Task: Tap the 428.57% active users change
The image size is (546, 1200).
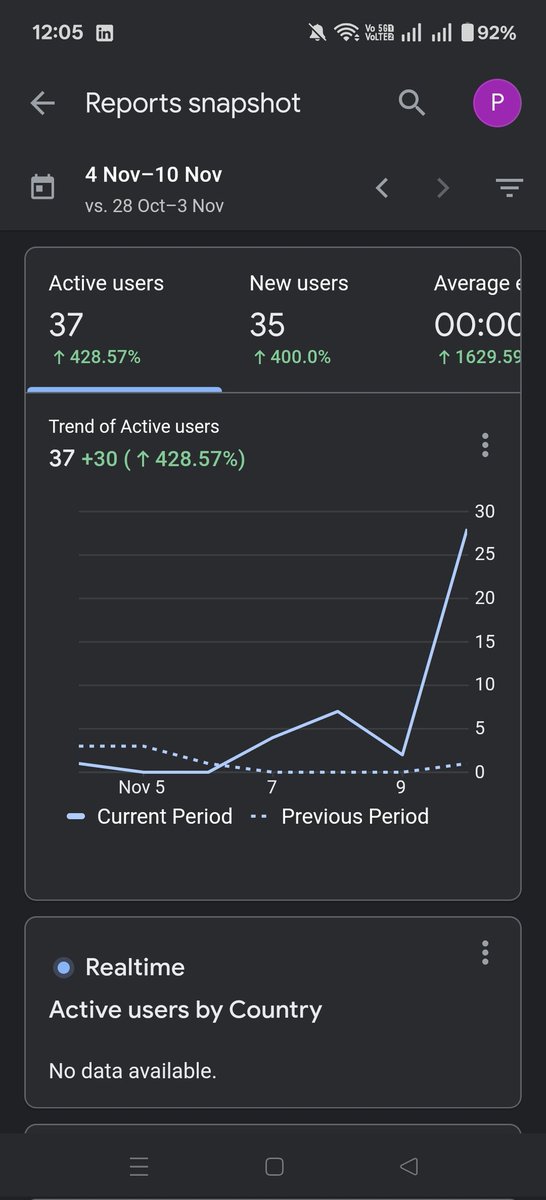Action: 95,357
